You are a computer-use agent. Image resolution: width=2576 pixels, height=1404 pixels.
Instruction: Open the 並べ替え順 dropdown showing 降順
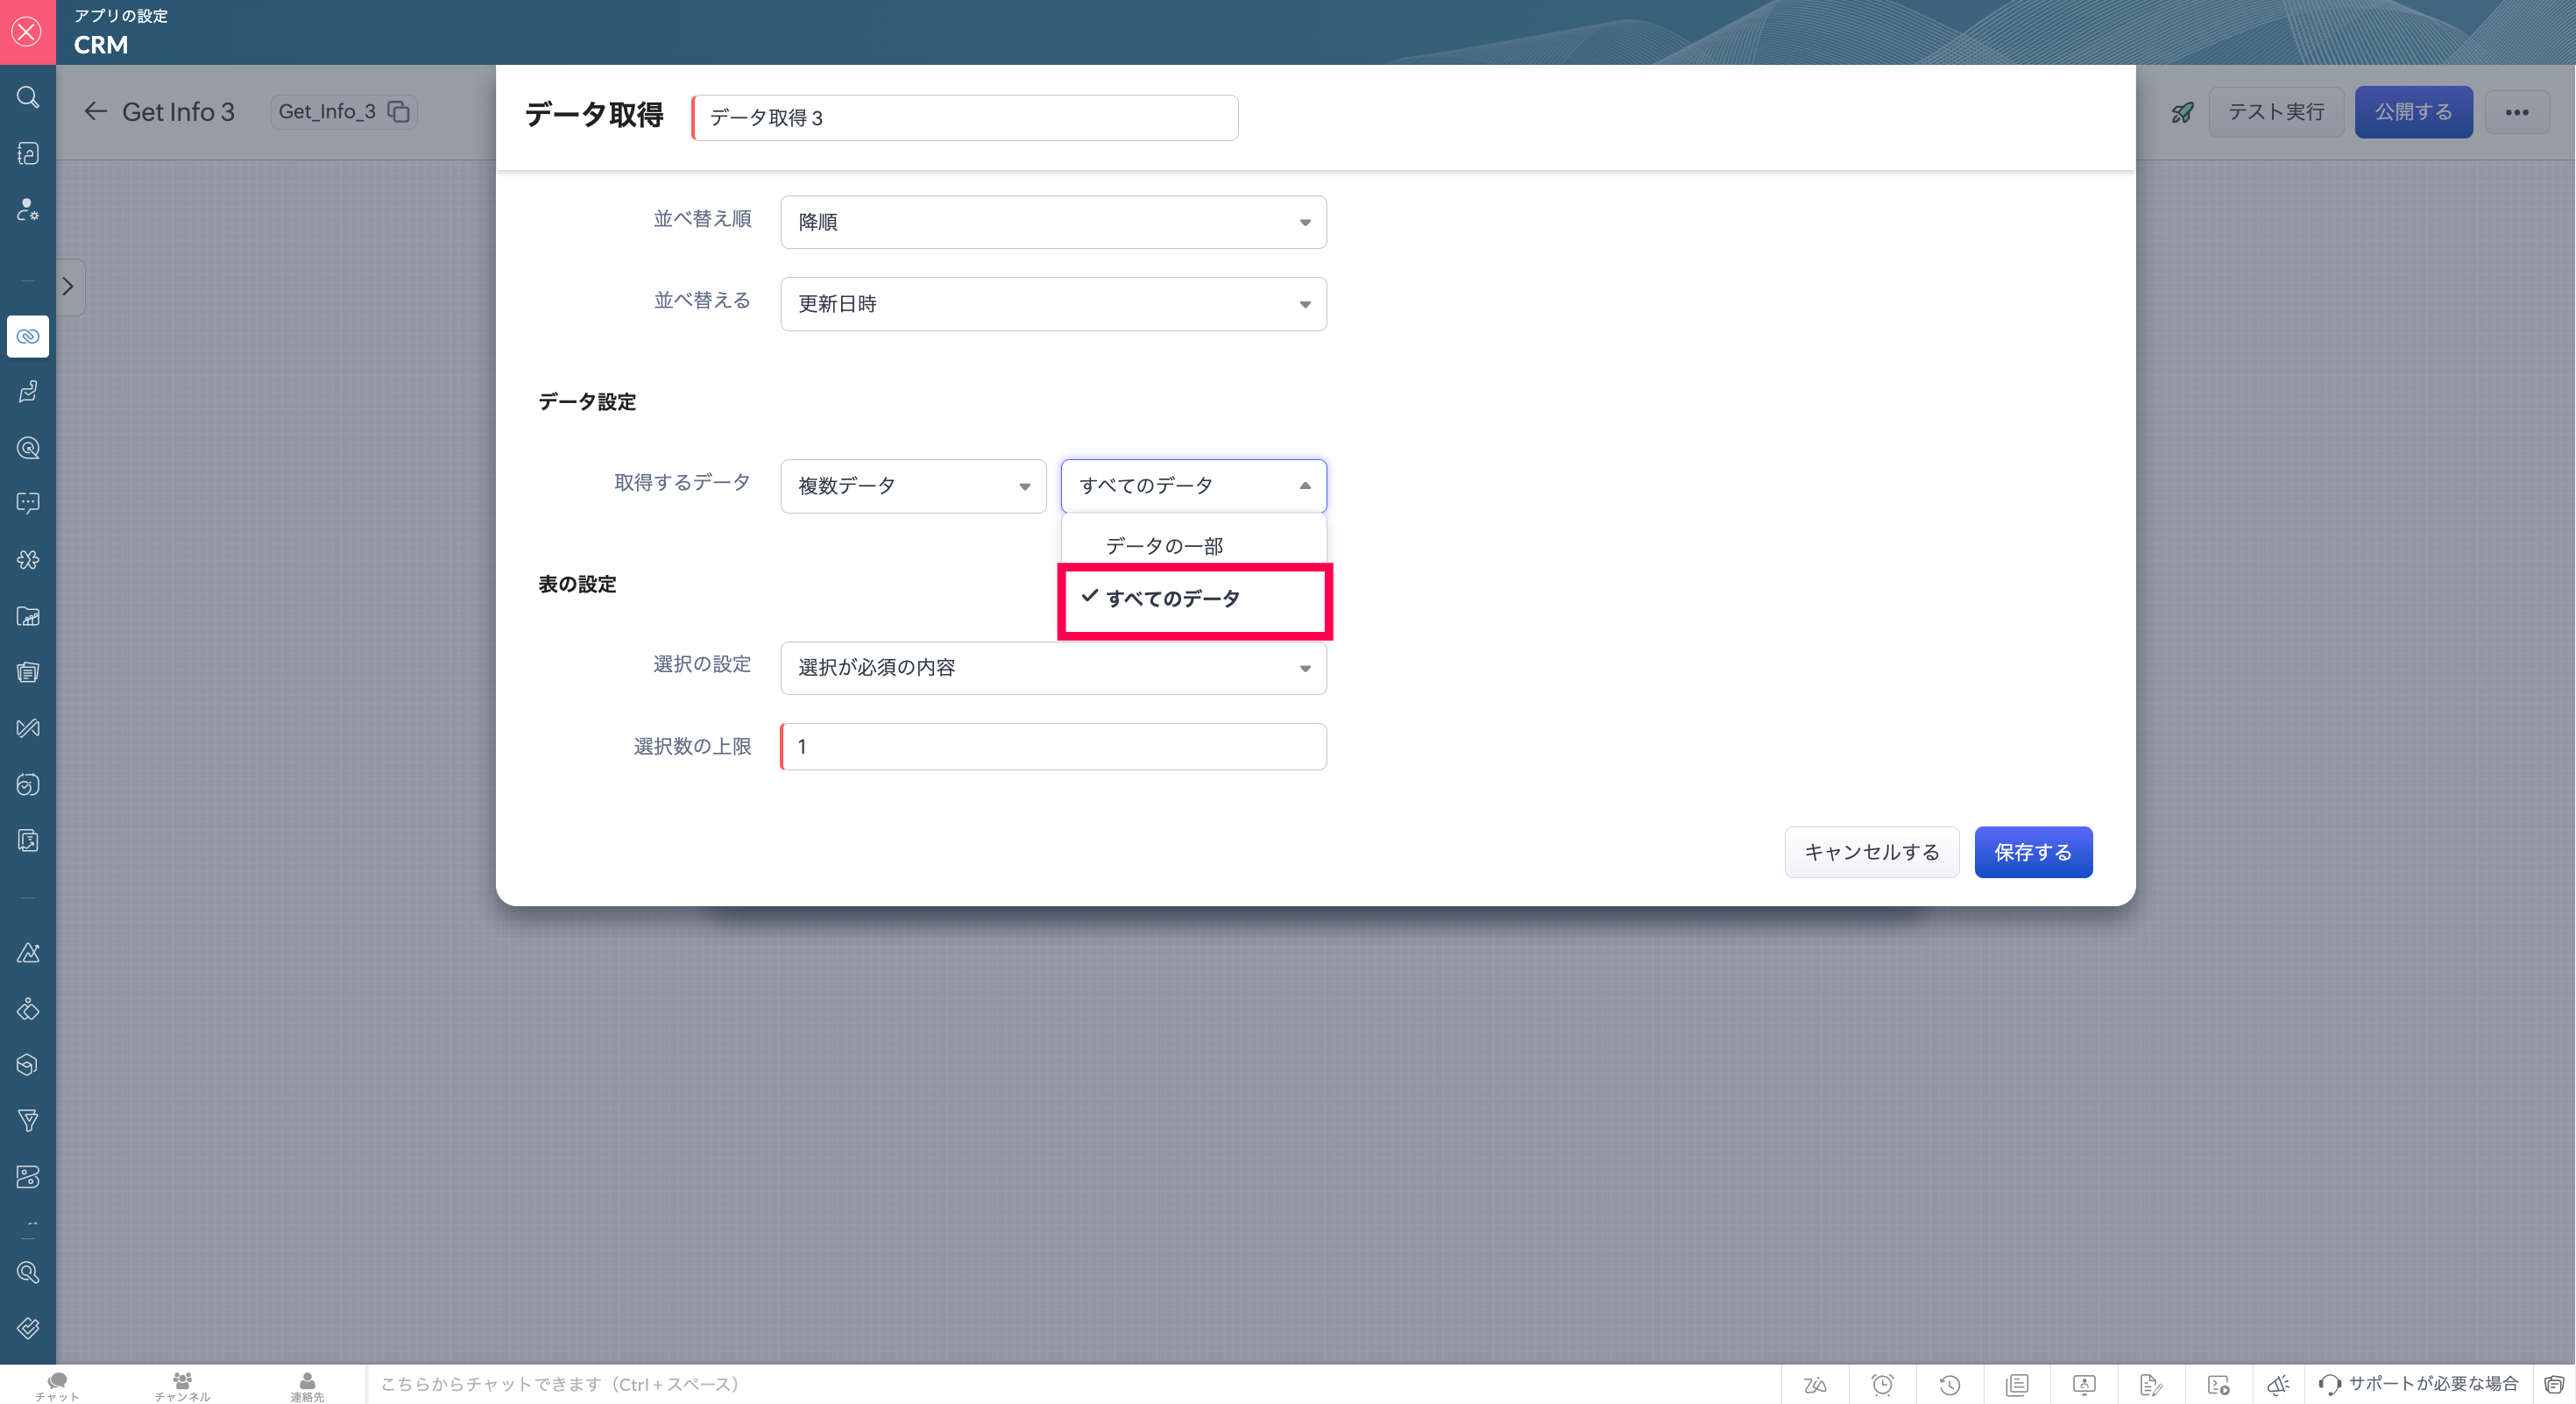tap(1053, 222)
